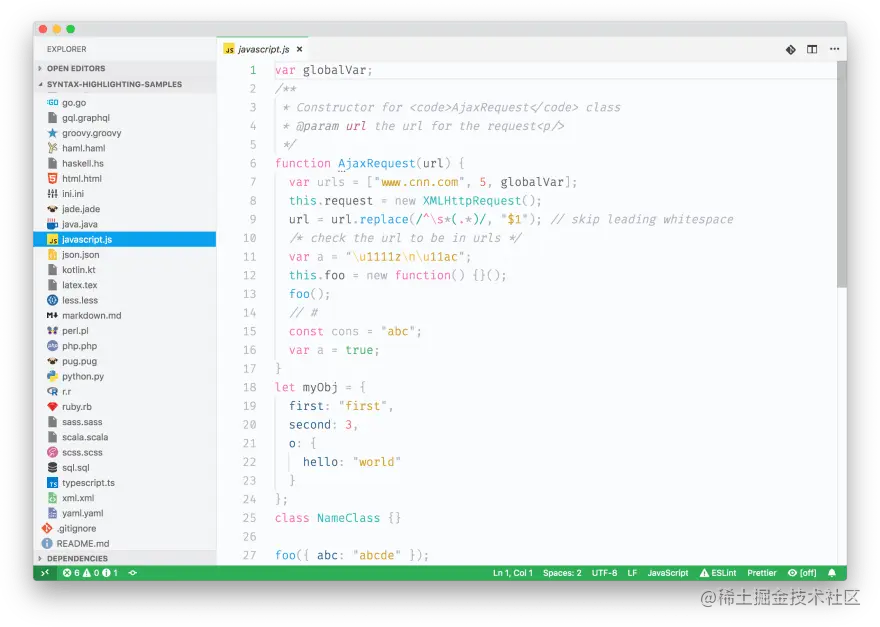Viewport: 880px width, 627px height.
Task: Click the Perl icon beside perl.pl
Action: click(x=52, y=331)
